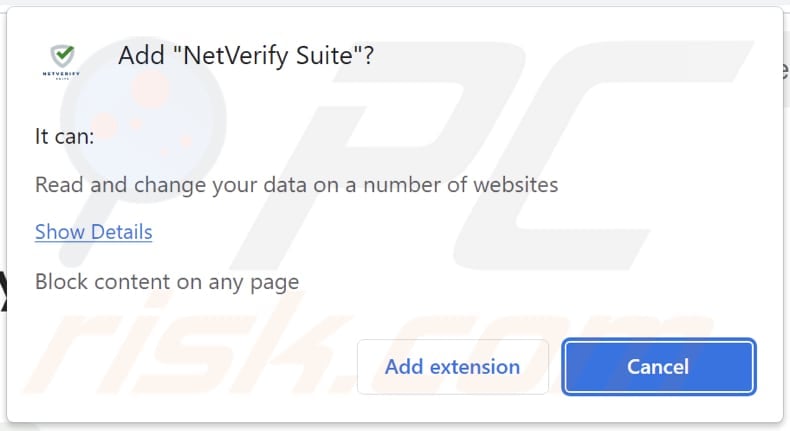Image resolution: width=790 pixels, height=431 pixels.
Task: Open the Show Details link
Action: [93, 232]
